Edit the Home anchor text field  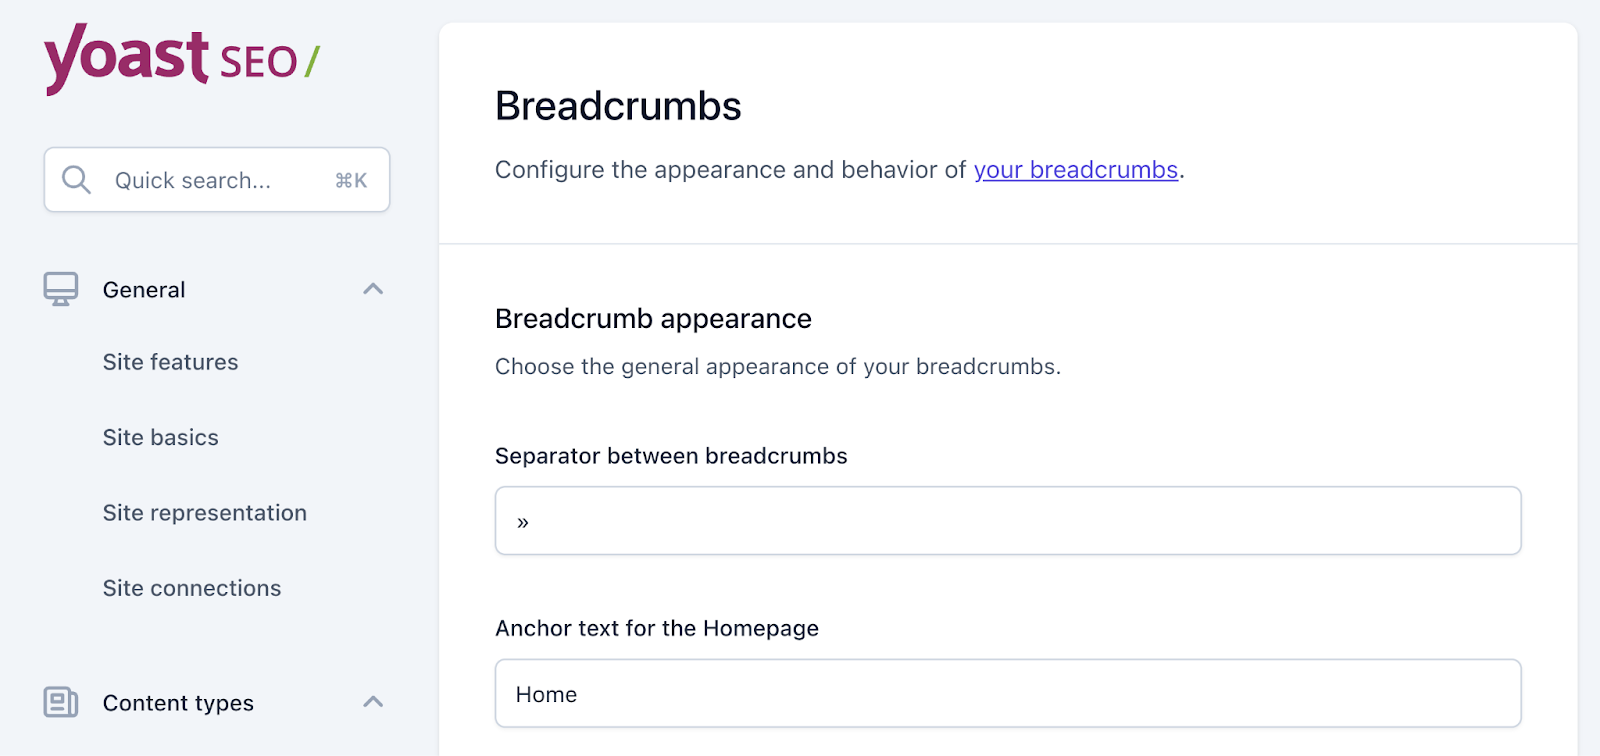click(1007, 693)
